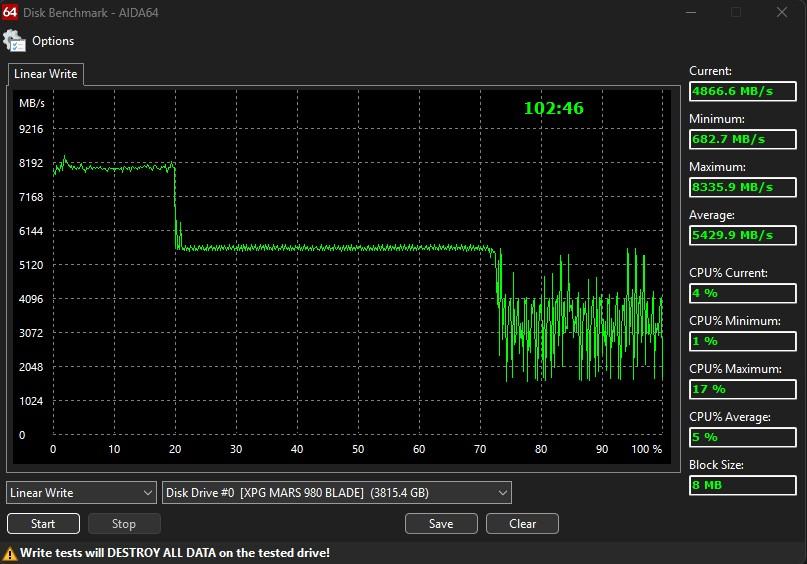Click the Minimum 682.7 MB/s value field
The width and height of the screenshot is (807, 564).
(x=743, y=139)
